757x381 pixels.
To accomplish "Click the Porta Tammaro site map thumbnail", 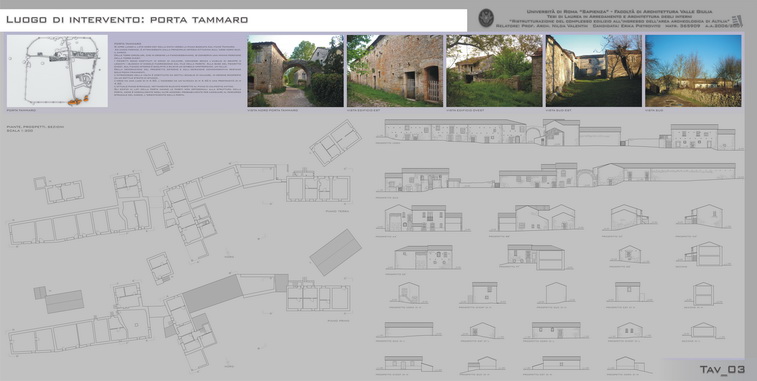I will 57,71.
